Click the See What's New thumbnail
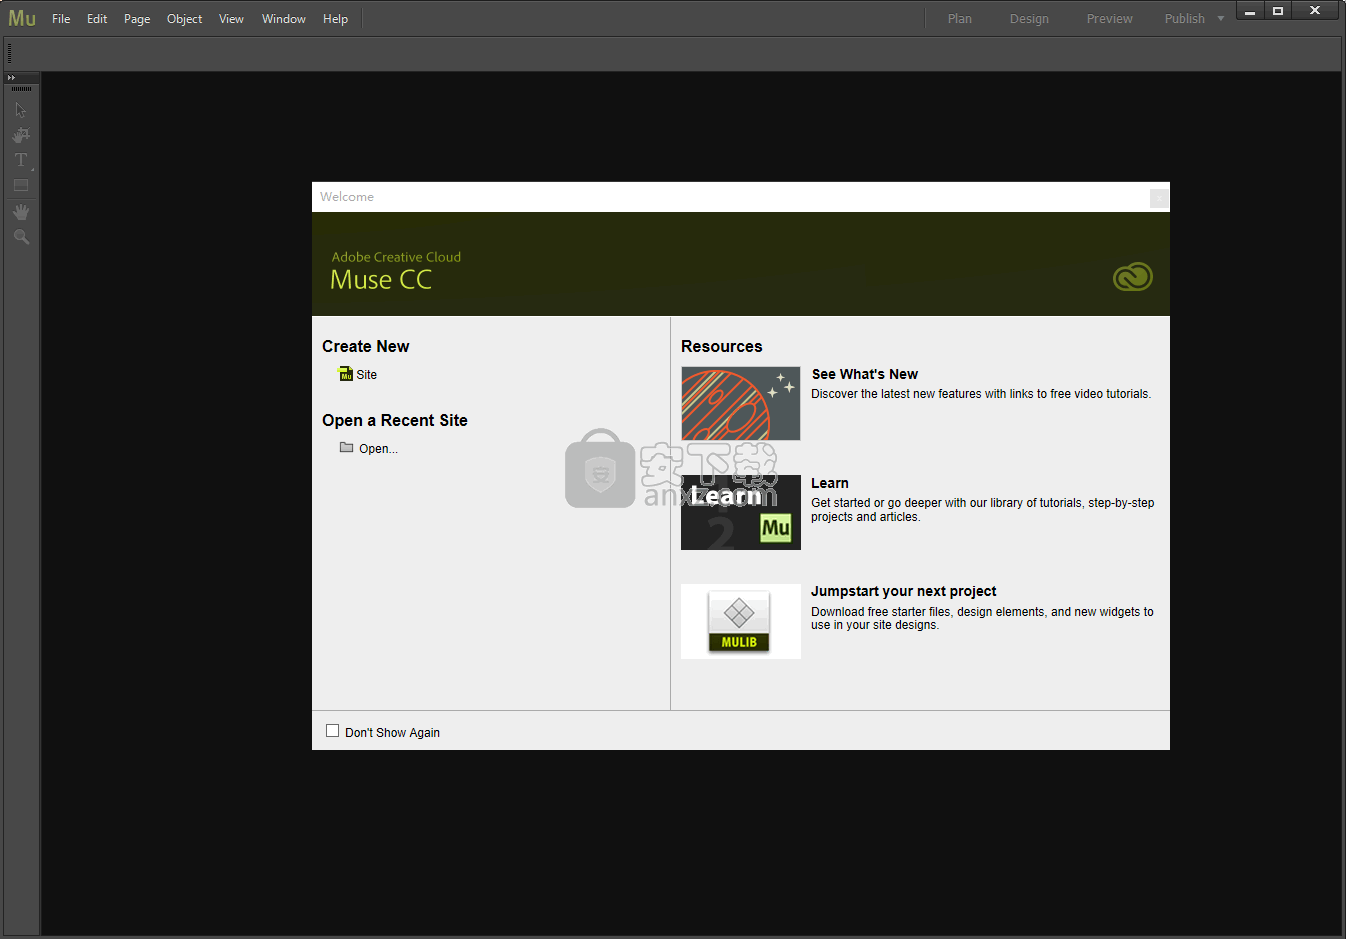Screen dimensions: 1346x939 [741, 403]
